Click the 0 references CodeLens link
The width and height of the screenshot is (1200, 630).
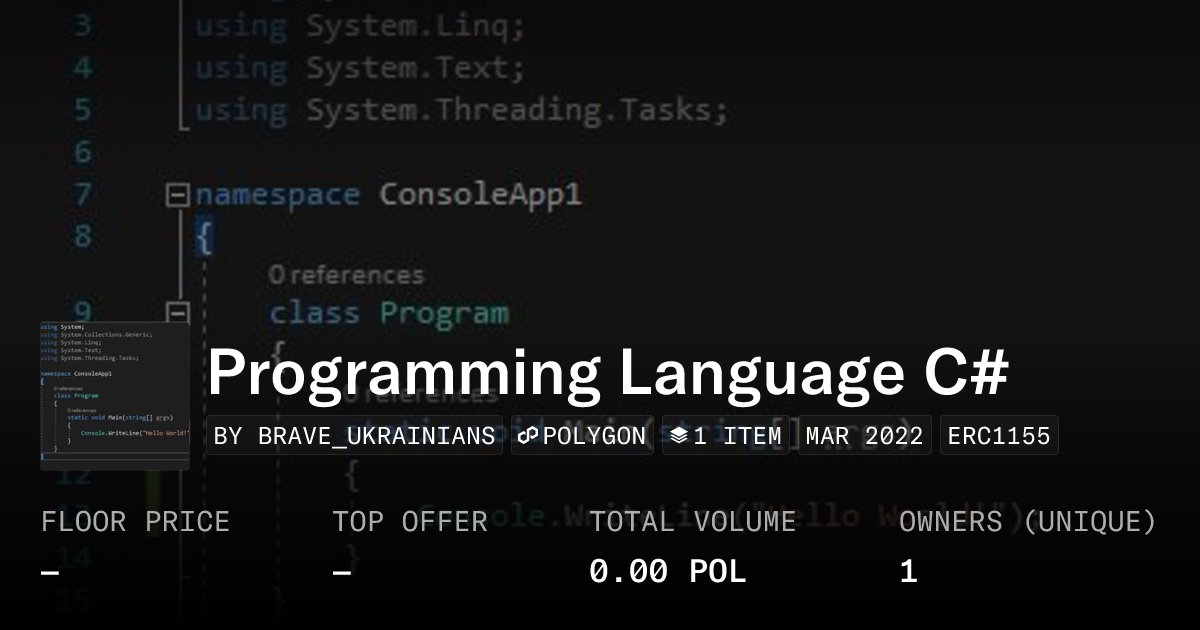pos(346,273)
